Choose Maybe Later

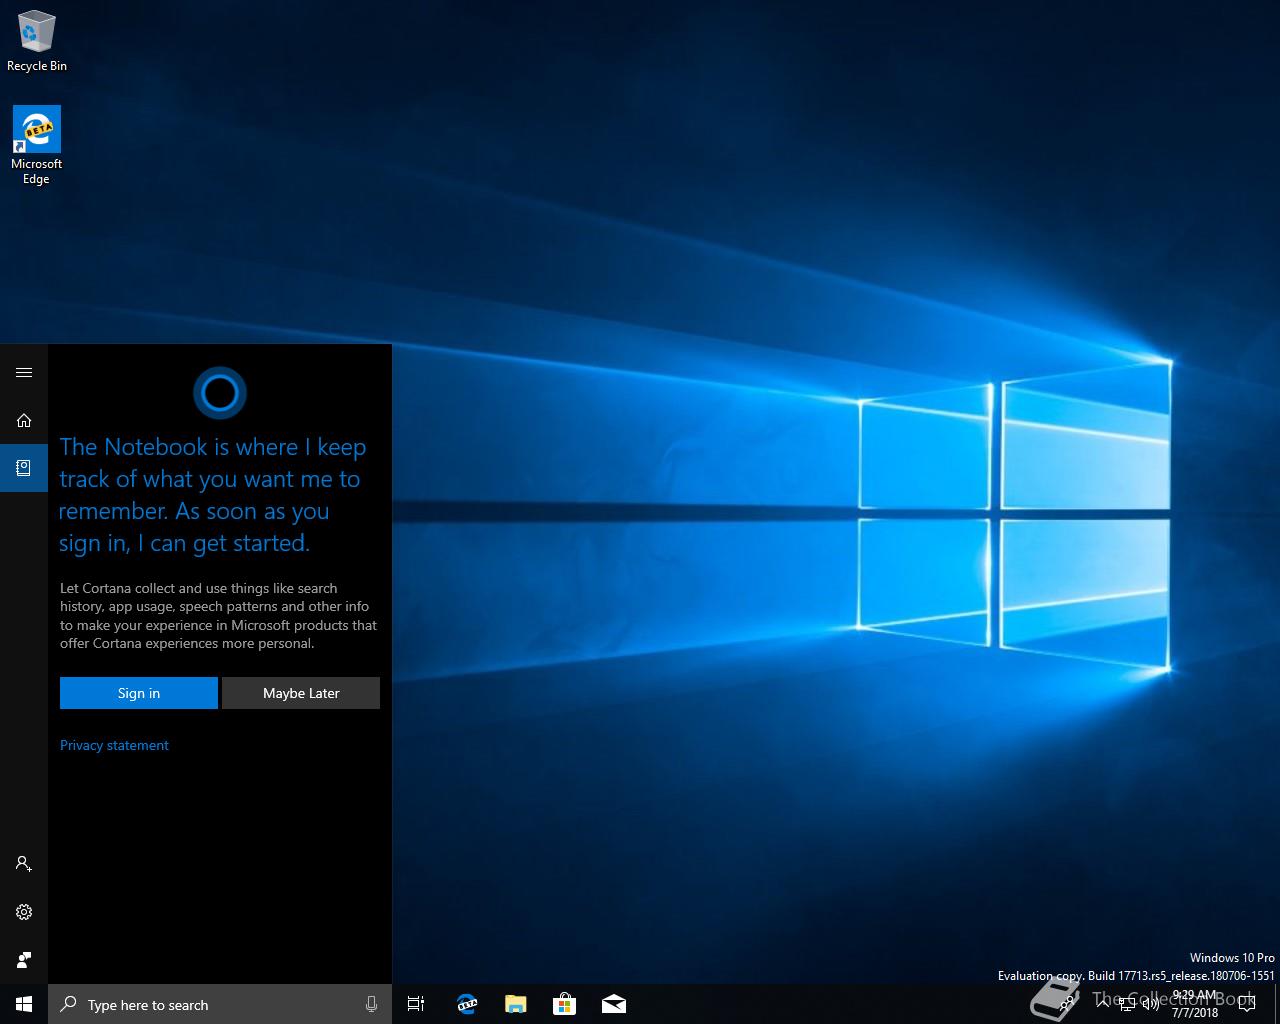tap(301, 693)
